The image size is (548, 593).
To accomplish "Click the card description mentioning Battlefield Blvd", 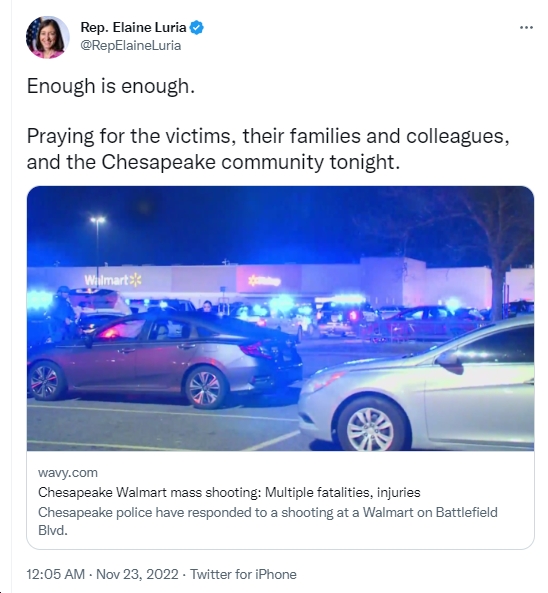I will [268, 521].
